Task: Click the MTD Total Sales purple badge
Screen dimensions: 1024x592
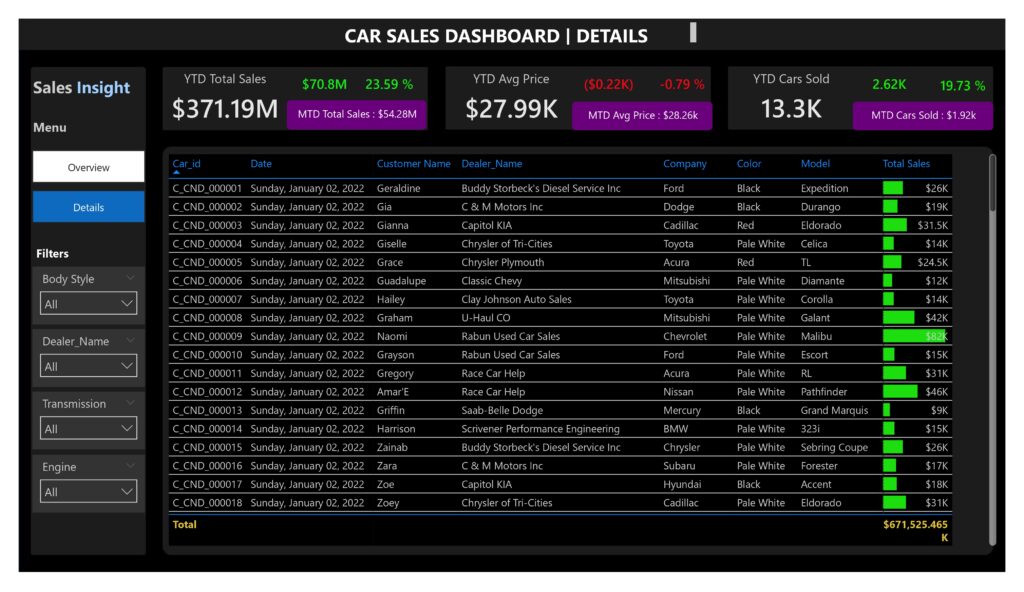Action: (357, 115)
